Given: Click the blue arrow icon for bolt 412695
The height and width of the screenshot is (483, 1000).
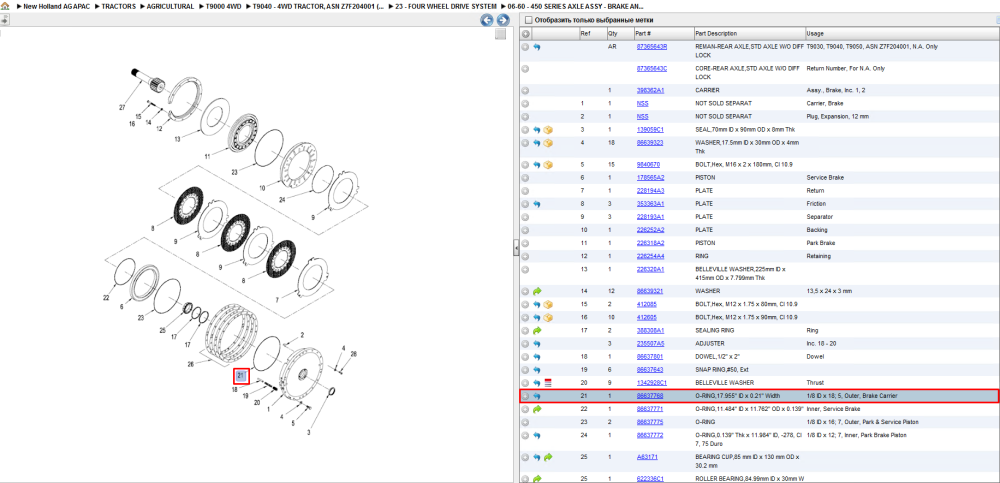Looking at the screenshot, I should (x=537, y=317).
